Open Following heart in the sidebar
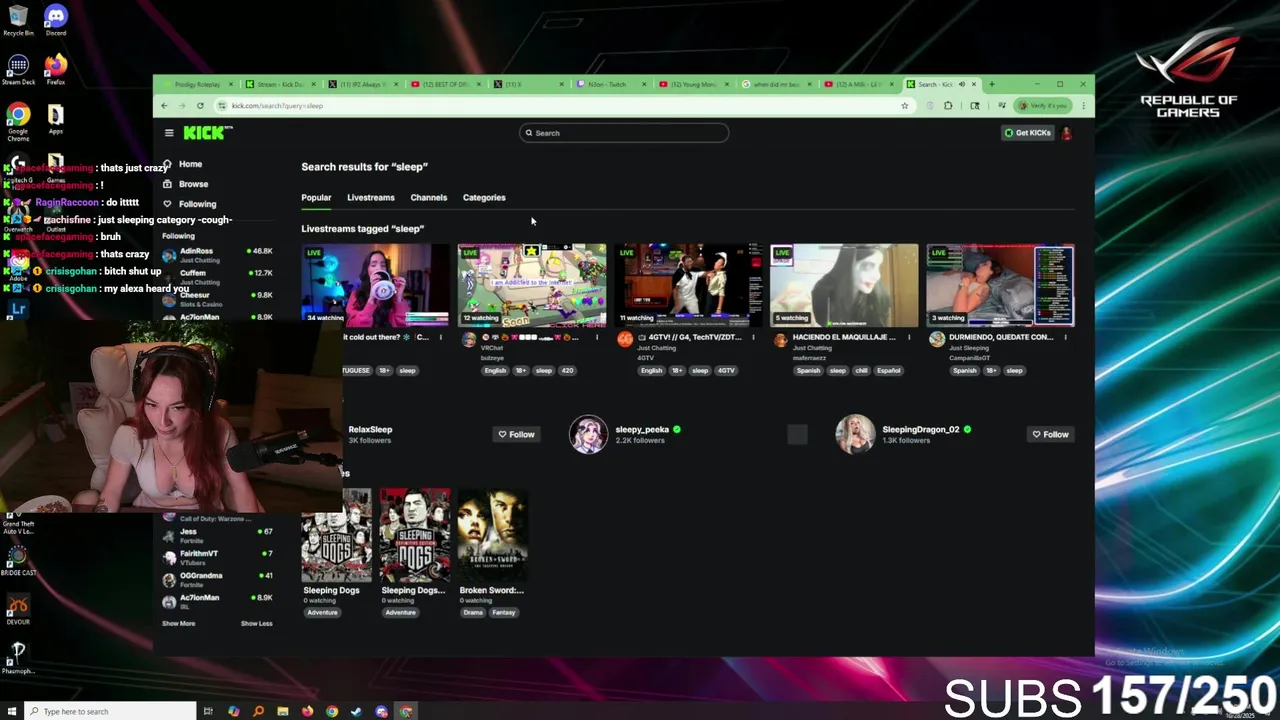 (x=168, y=204)
